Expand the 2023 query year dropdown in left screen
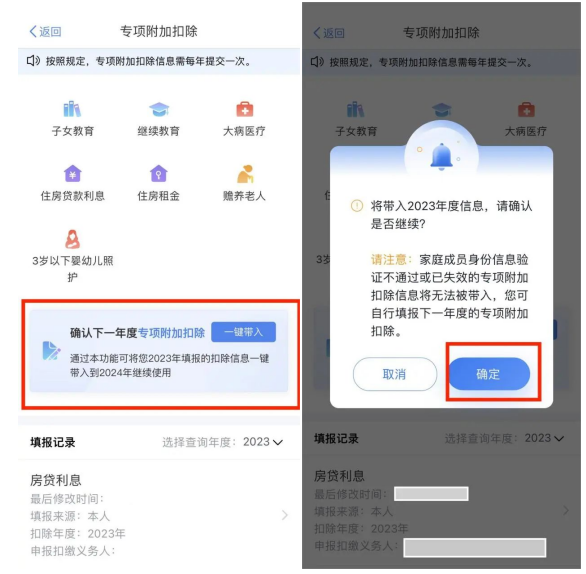 263,442
